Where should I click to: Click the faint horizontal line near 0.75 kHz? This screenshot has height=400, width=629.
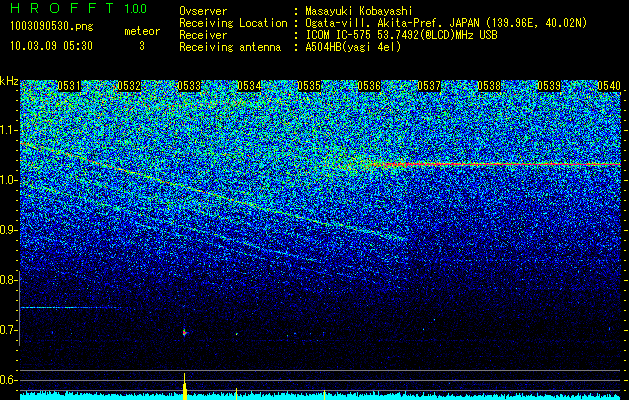tap(70, 307)
